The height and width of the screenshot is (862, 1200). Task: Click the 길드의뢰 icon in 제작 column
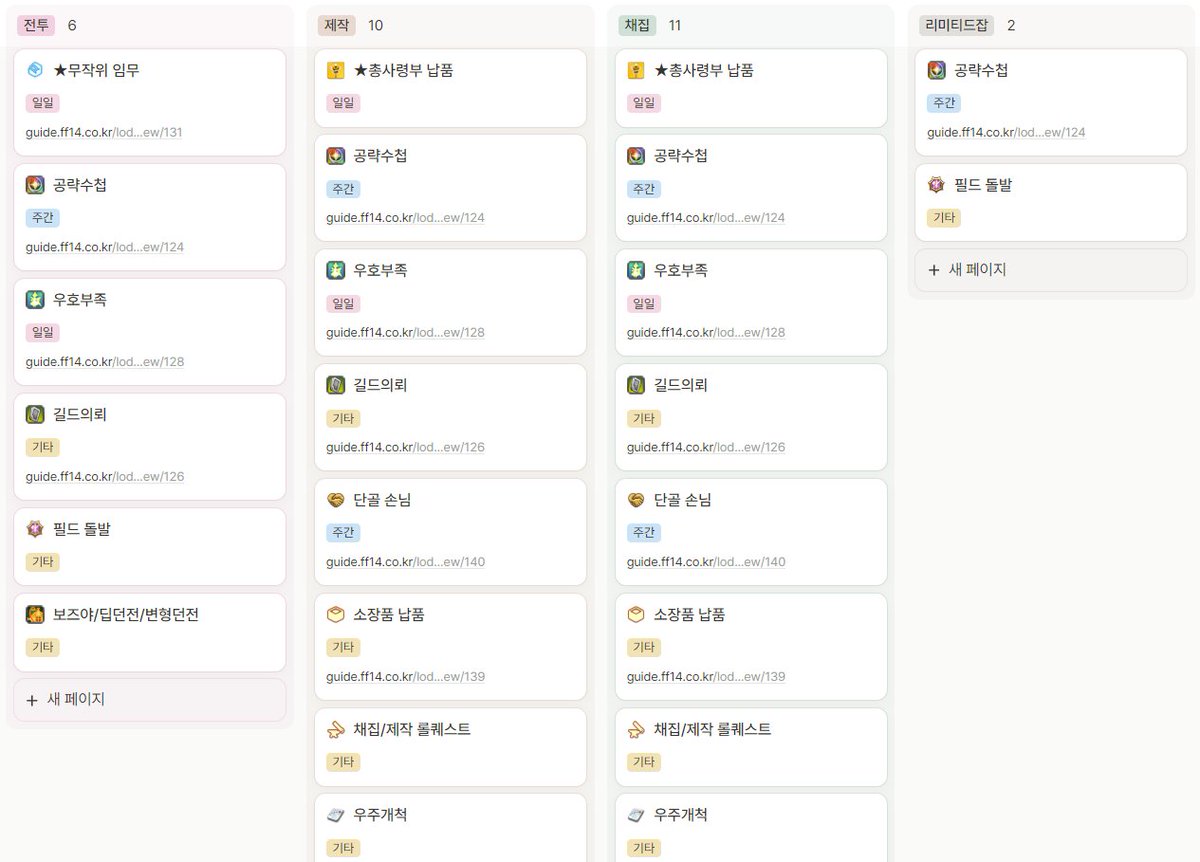336,385
